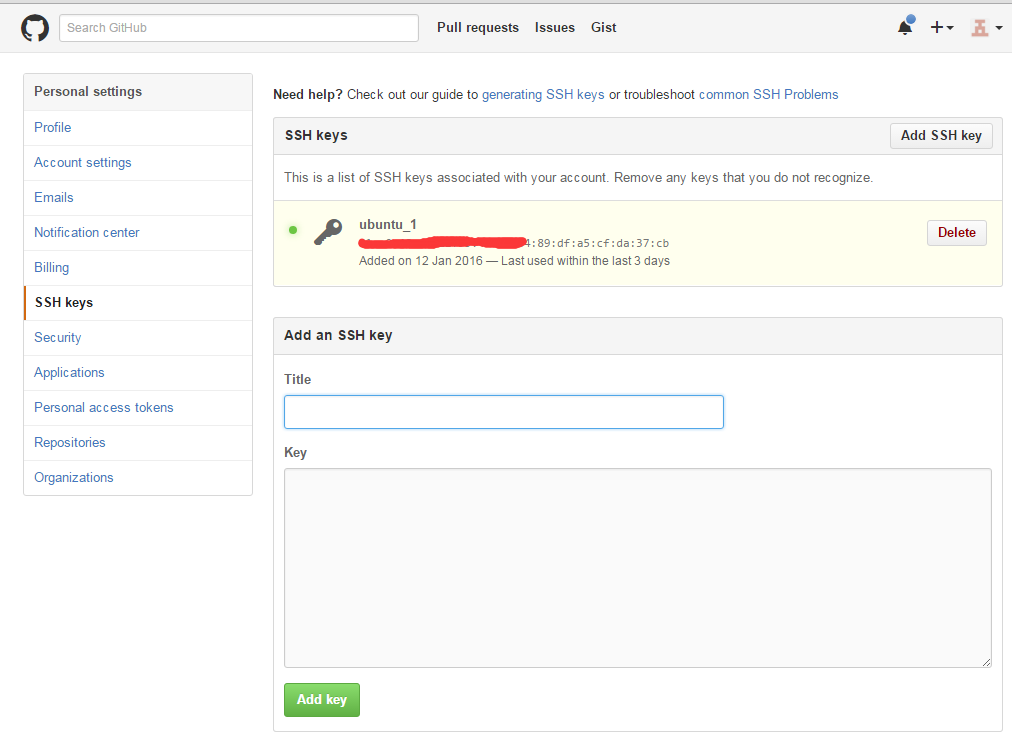Switch to Personal access tokens settings
This screenshot has height=740, width=1012.
(104, 408)
